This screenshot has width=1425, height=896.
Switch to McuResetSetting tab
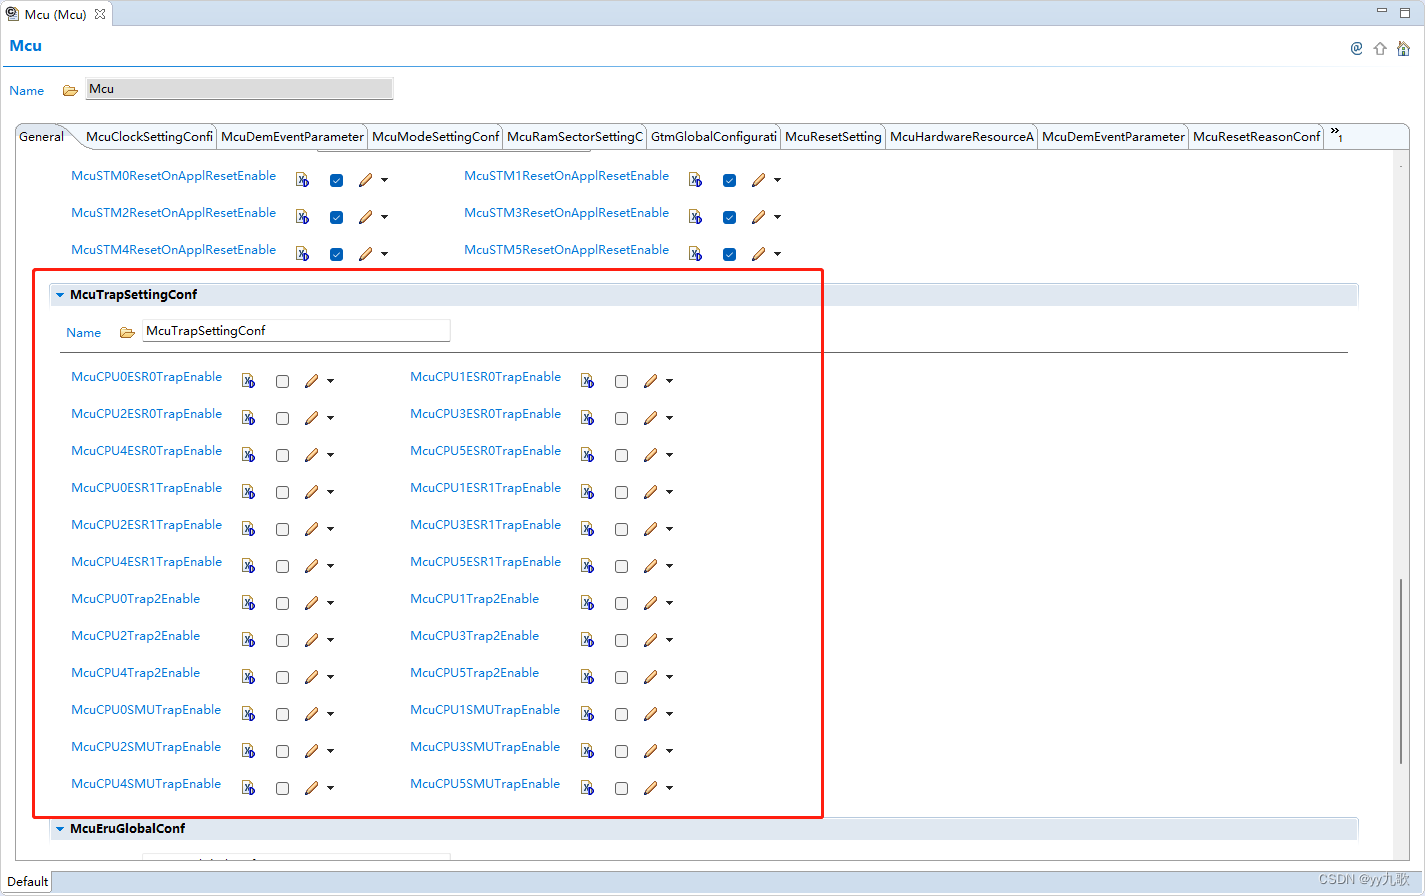(833, 137)
